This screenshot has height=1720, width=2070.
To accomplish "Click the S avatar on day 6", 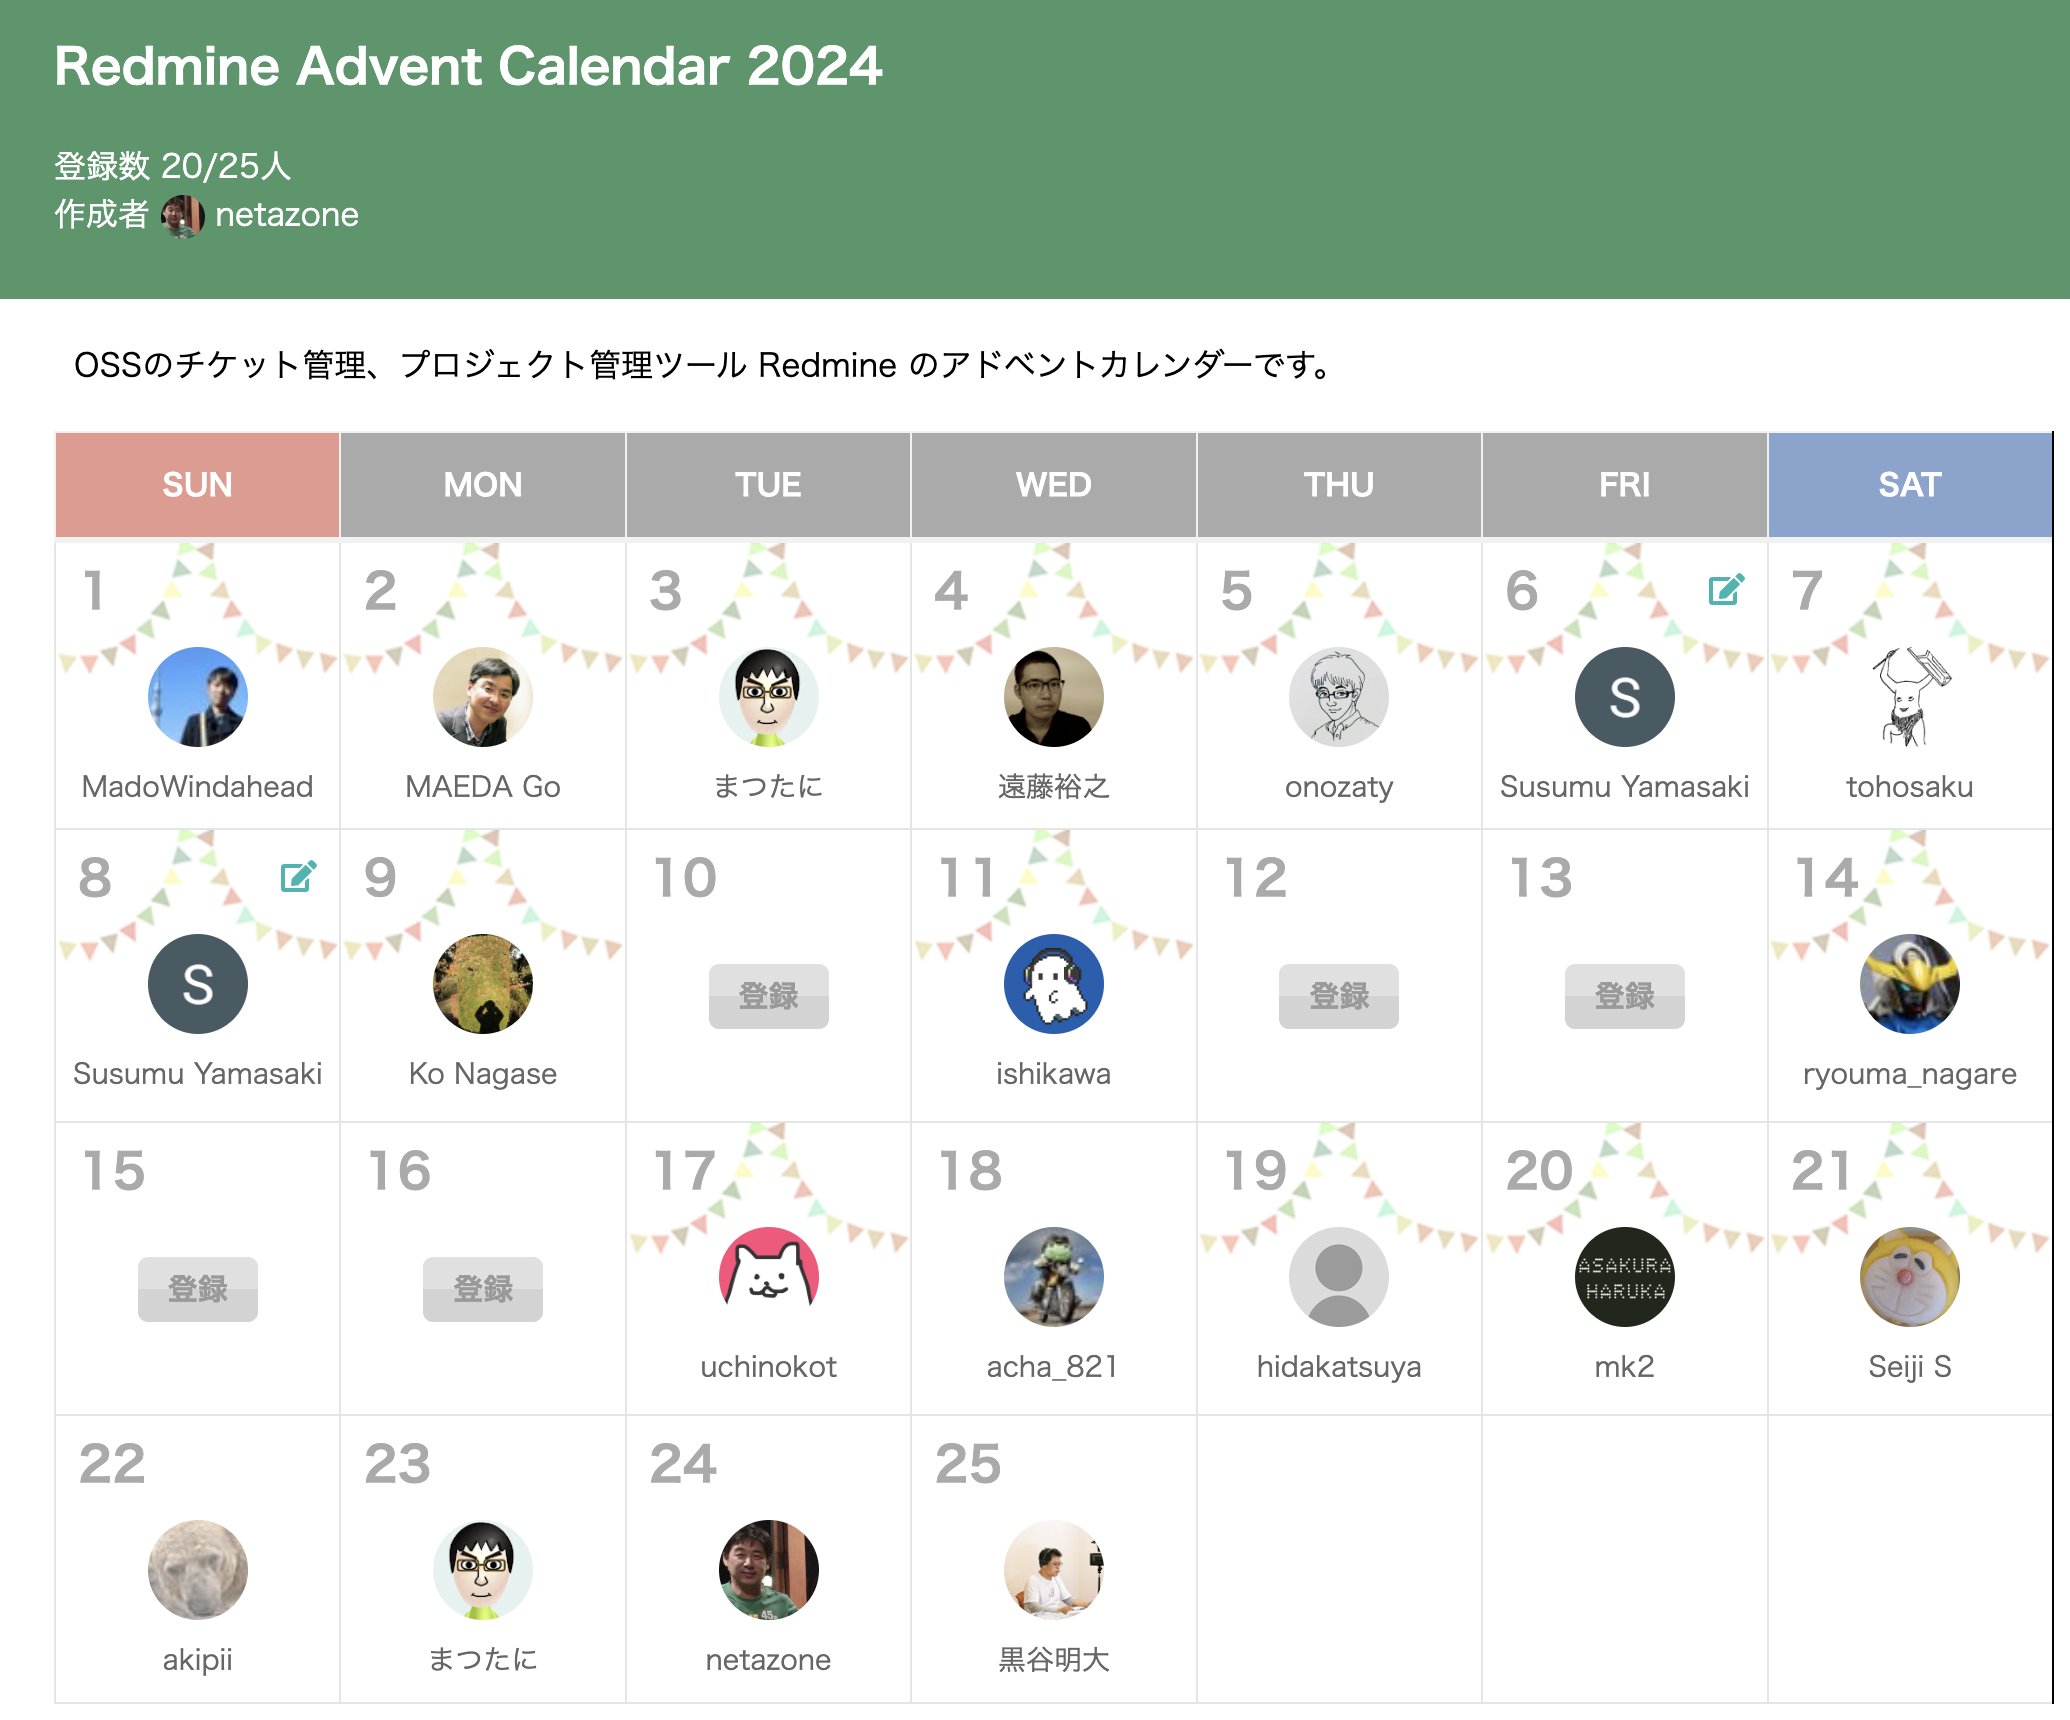I will (1624, 697).
